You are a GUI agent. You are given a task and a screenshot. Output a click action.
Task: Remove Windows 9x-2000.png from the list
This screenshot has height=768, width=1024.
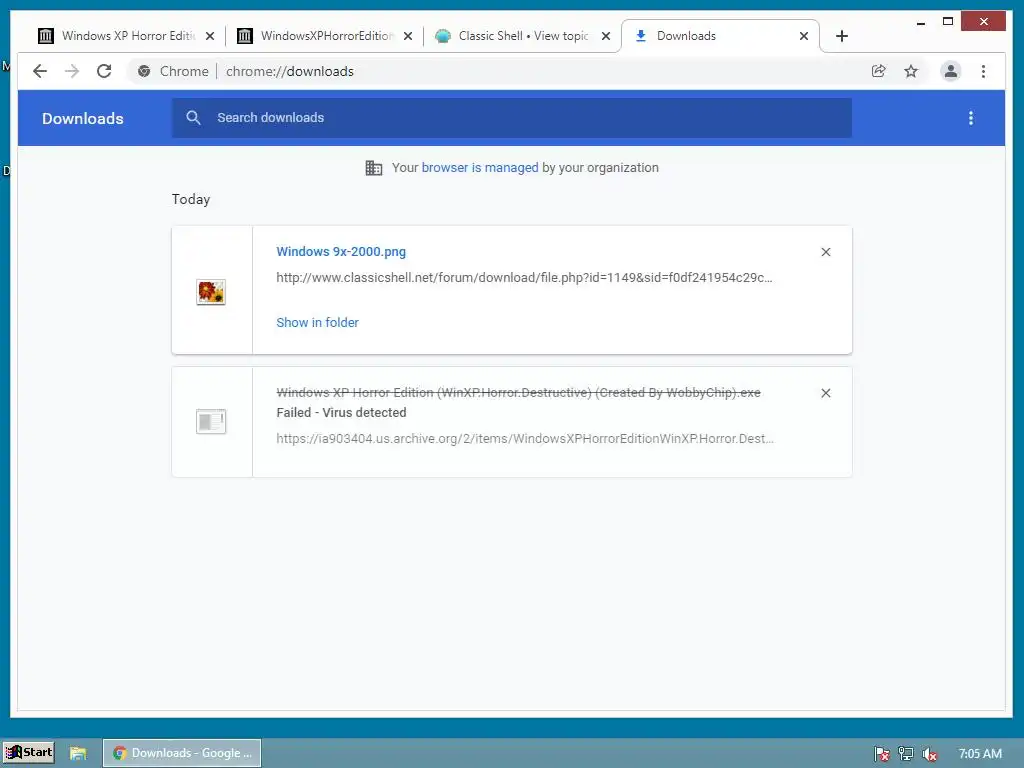coord(825,252)
